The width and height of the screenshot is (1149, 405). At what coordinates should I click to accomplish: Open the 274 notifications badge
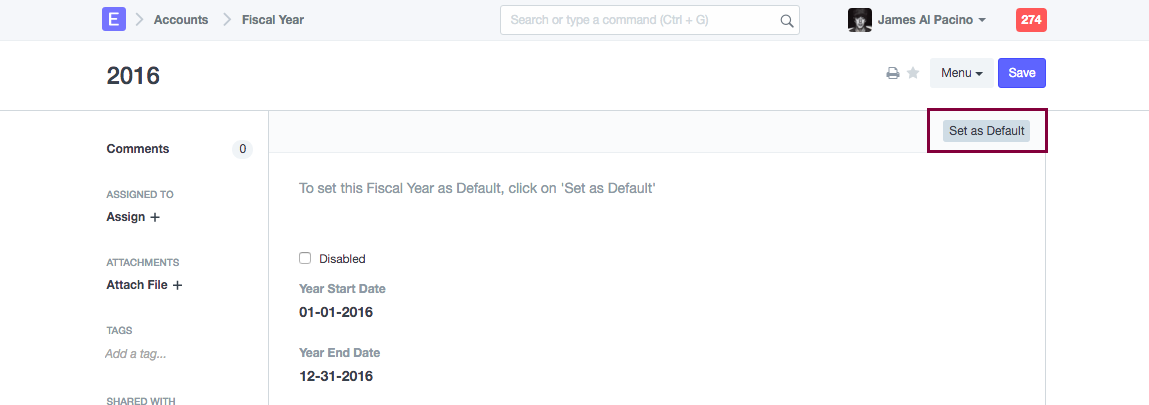[1031, 20]
